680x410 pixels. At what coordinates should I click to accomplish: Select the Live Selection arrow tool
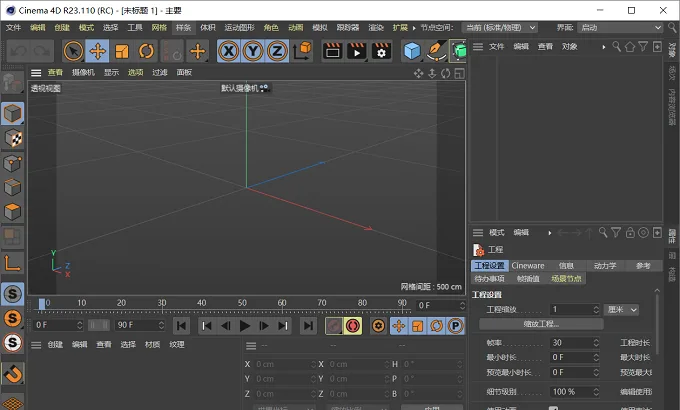click(x=73, y=51)
